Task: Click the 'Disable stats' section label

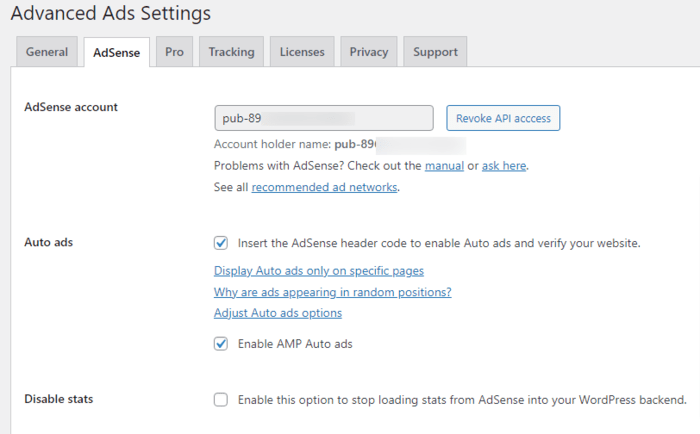Action: click(x=58, y=399)
